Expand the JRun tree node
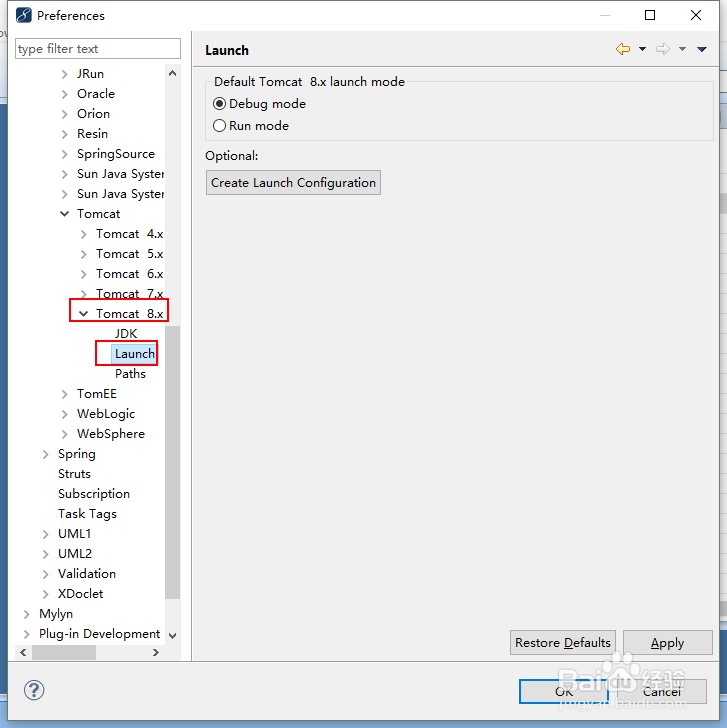The height and width of the screenshot is (728, 727). (65, 74)
